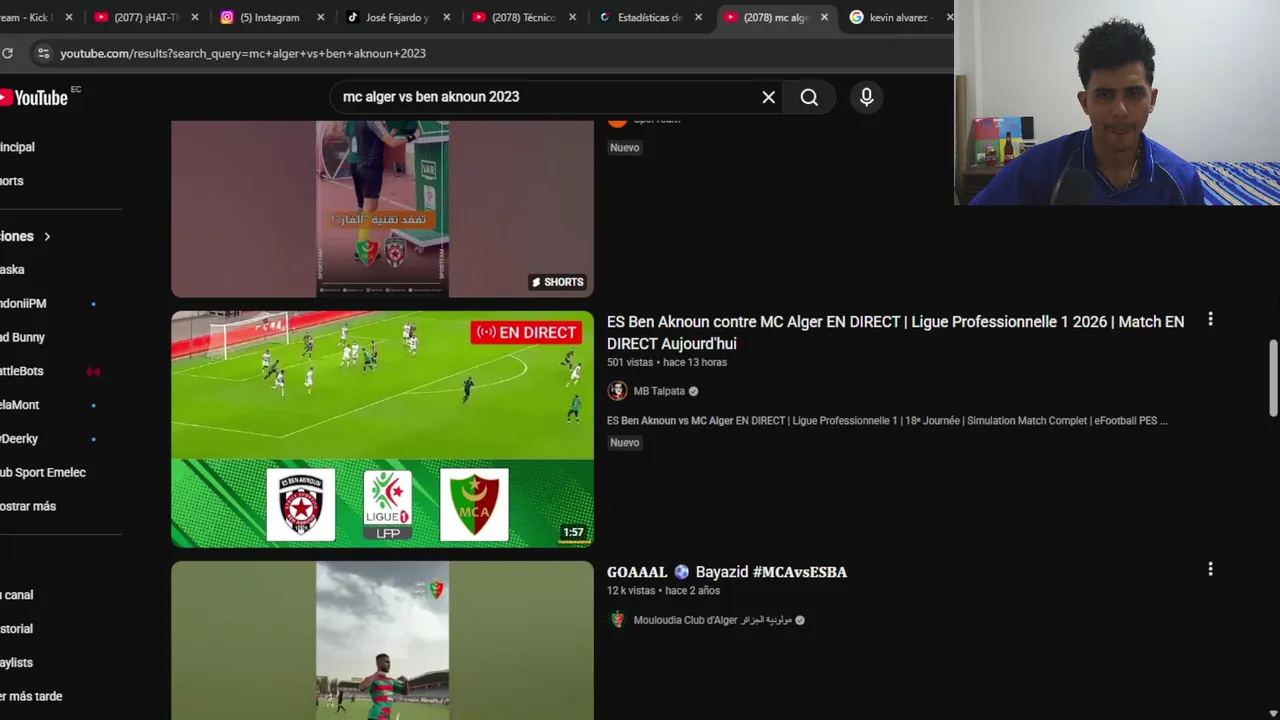1280x720 pixels.
Task: Open GOAAAL Bayazid #MCAvsESBA video title
Action: pos(727,572)
